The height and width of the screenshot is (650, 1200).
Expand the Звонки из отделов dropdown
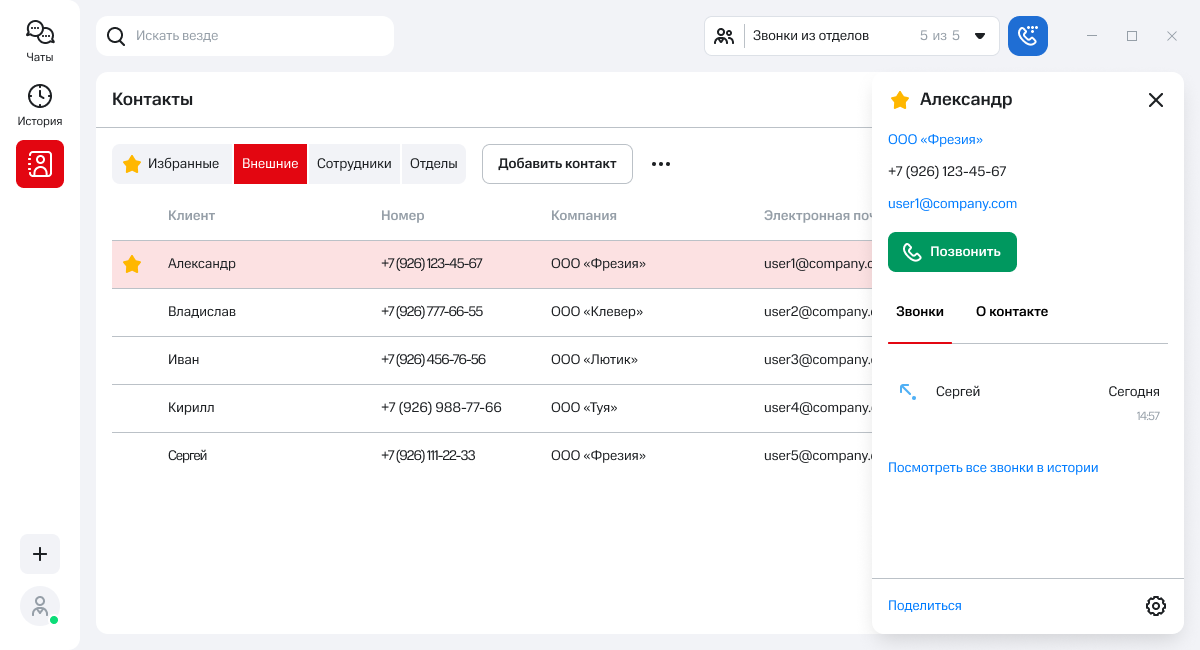[x=979, y=36]
